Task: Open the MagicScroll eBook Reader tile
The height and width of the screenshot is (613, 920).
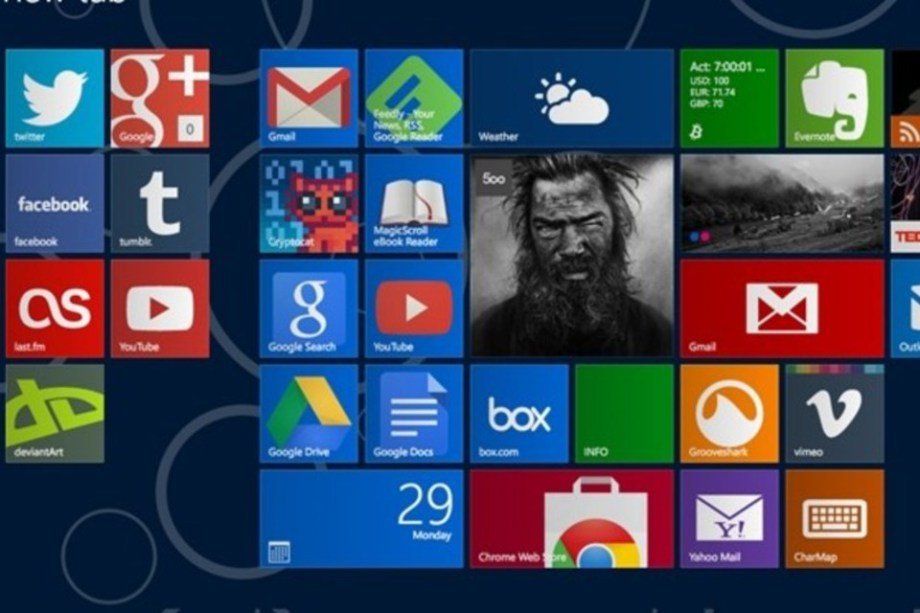Action: pos(414,203)
